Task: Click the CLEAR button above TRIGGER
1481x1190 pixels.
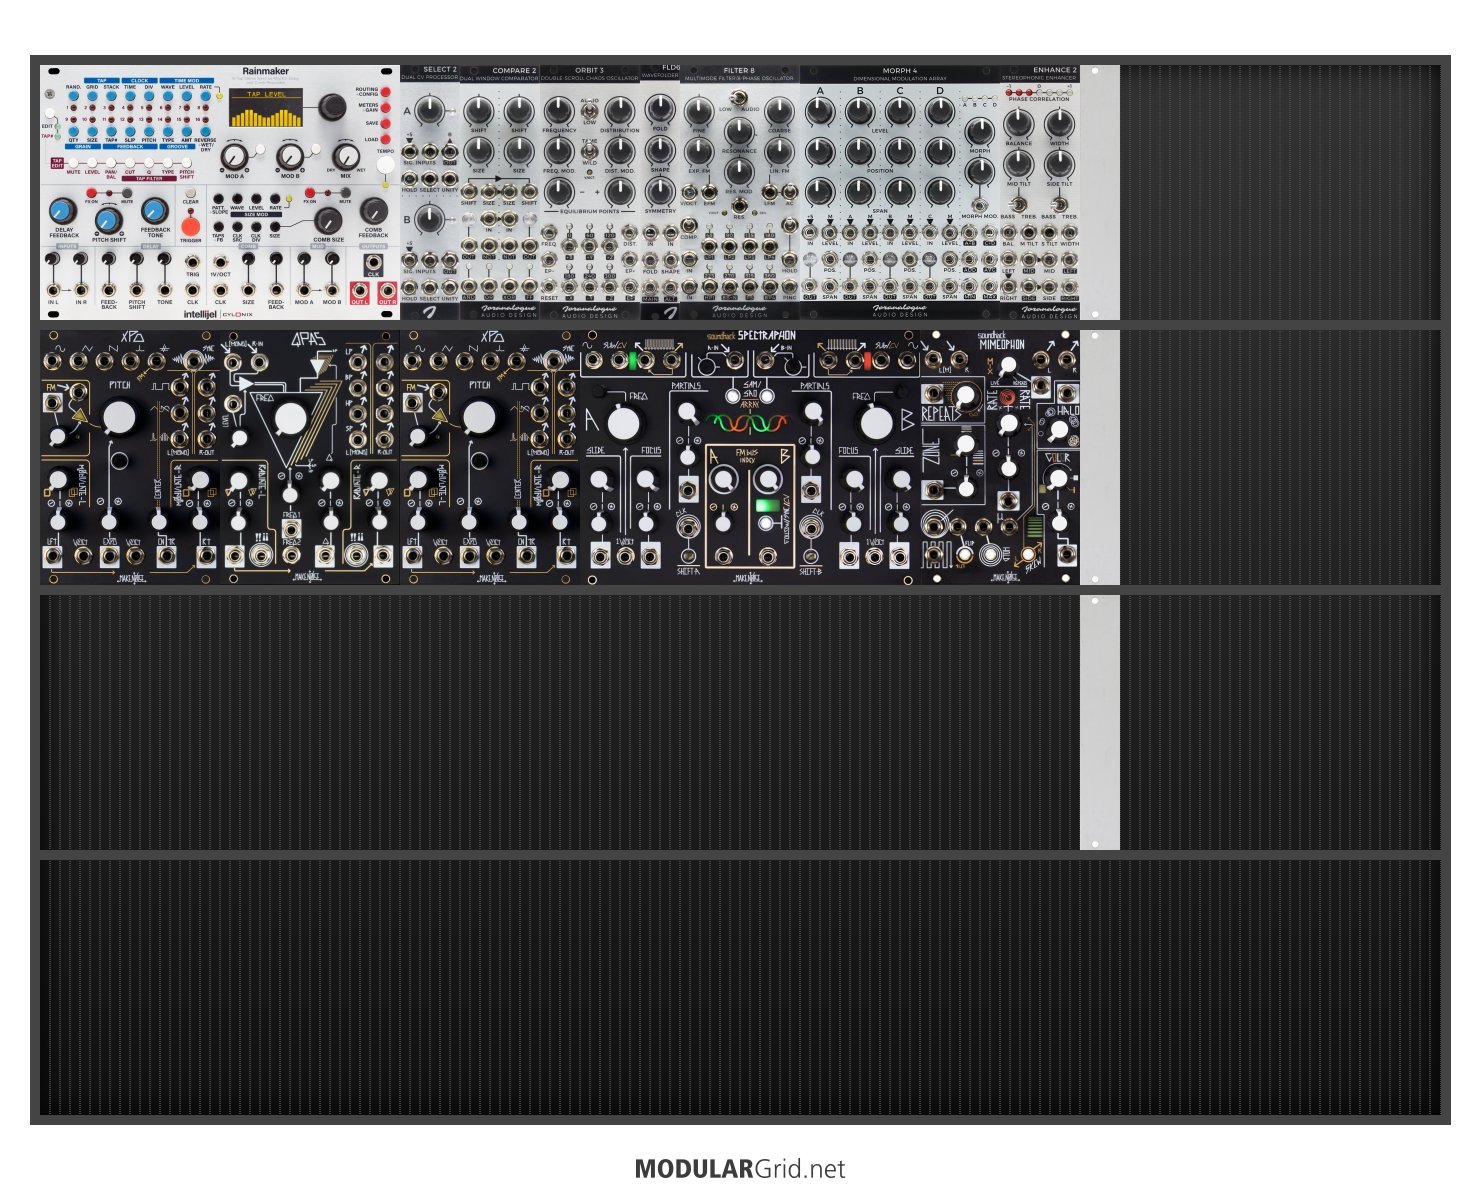Action: click(x=190, y=193)
